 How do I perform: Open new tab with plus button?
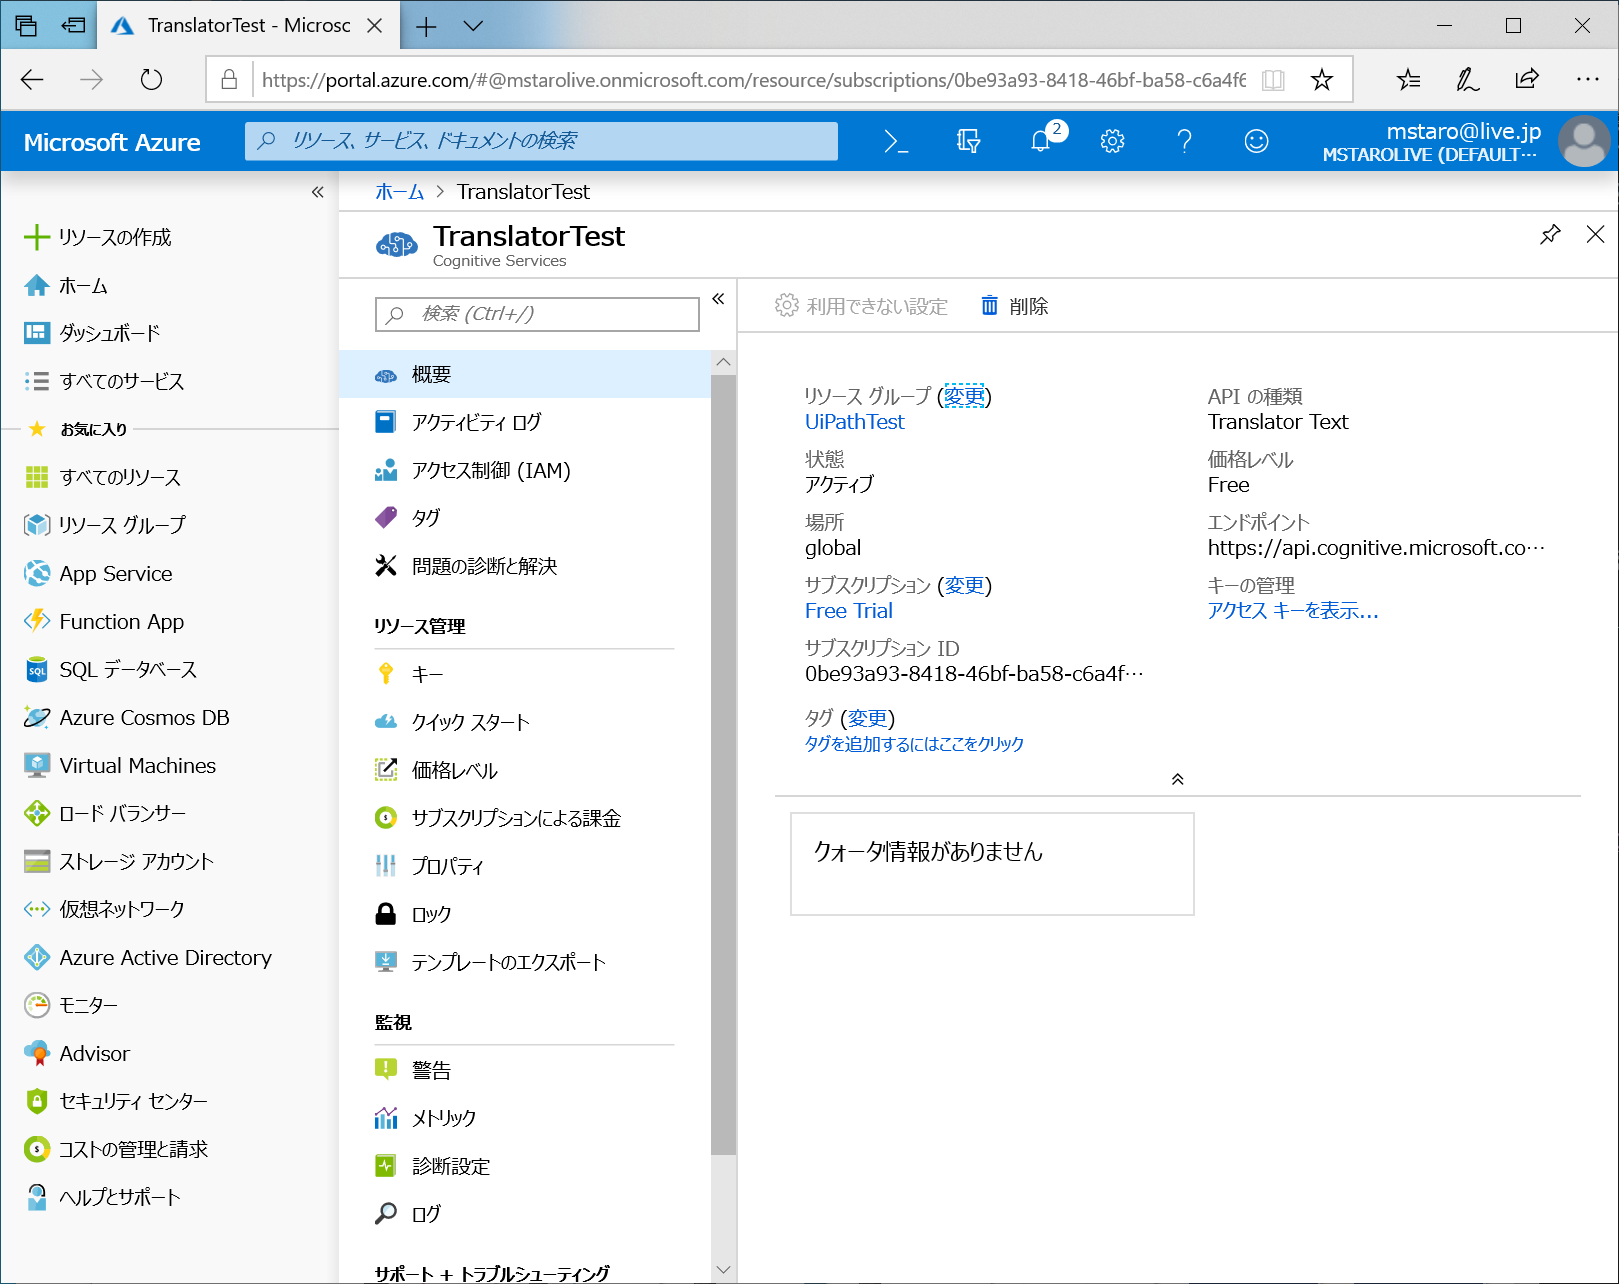tap(426, 26)
